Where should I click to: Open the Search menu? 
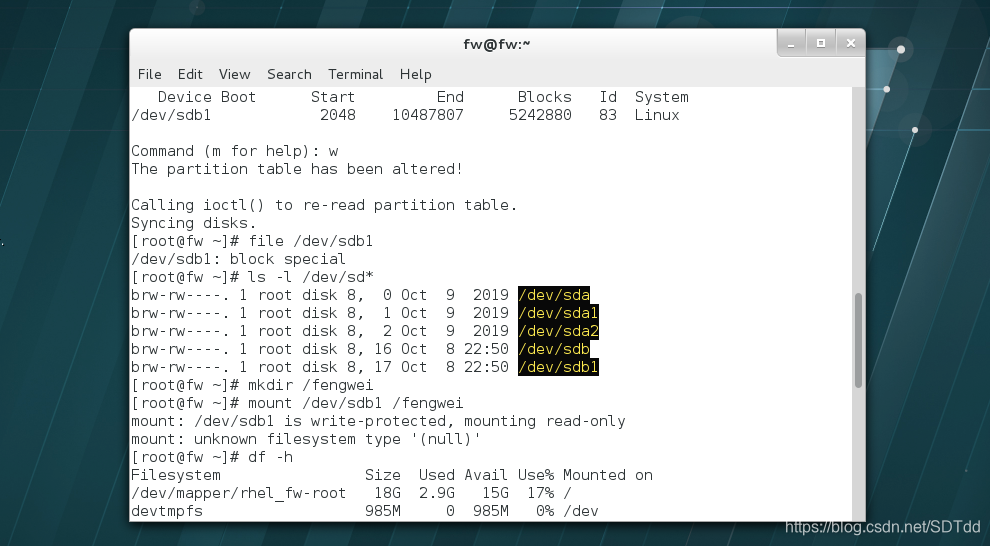tap(289, 74)
